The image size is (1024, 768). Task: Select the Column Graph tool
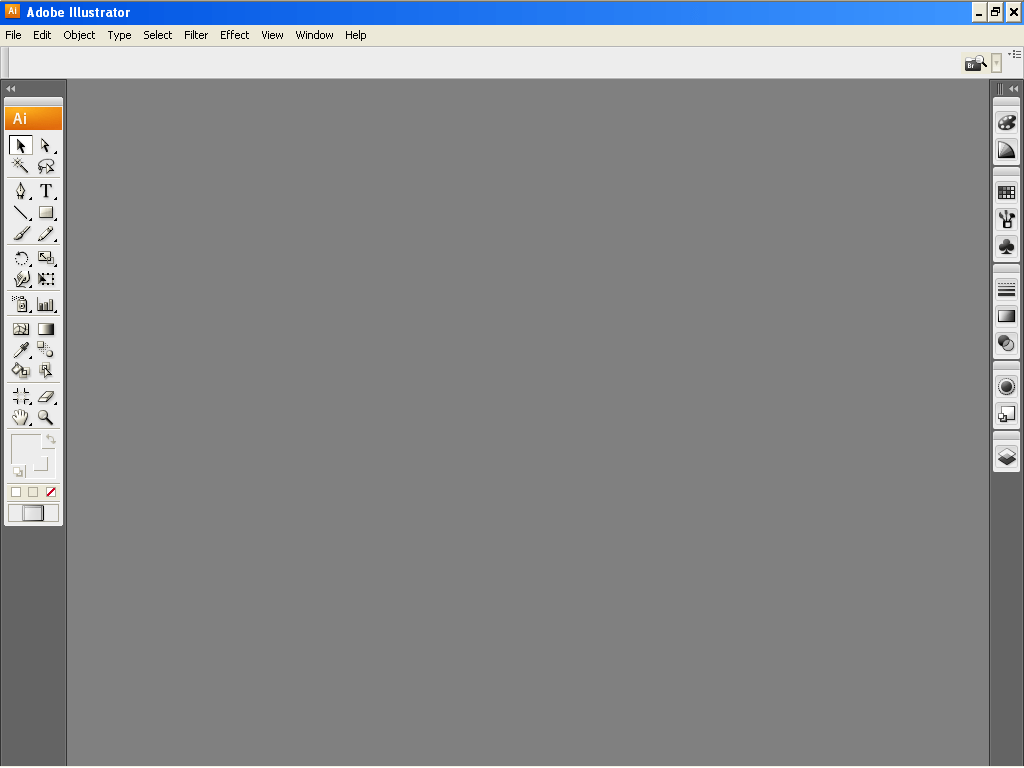45,304
